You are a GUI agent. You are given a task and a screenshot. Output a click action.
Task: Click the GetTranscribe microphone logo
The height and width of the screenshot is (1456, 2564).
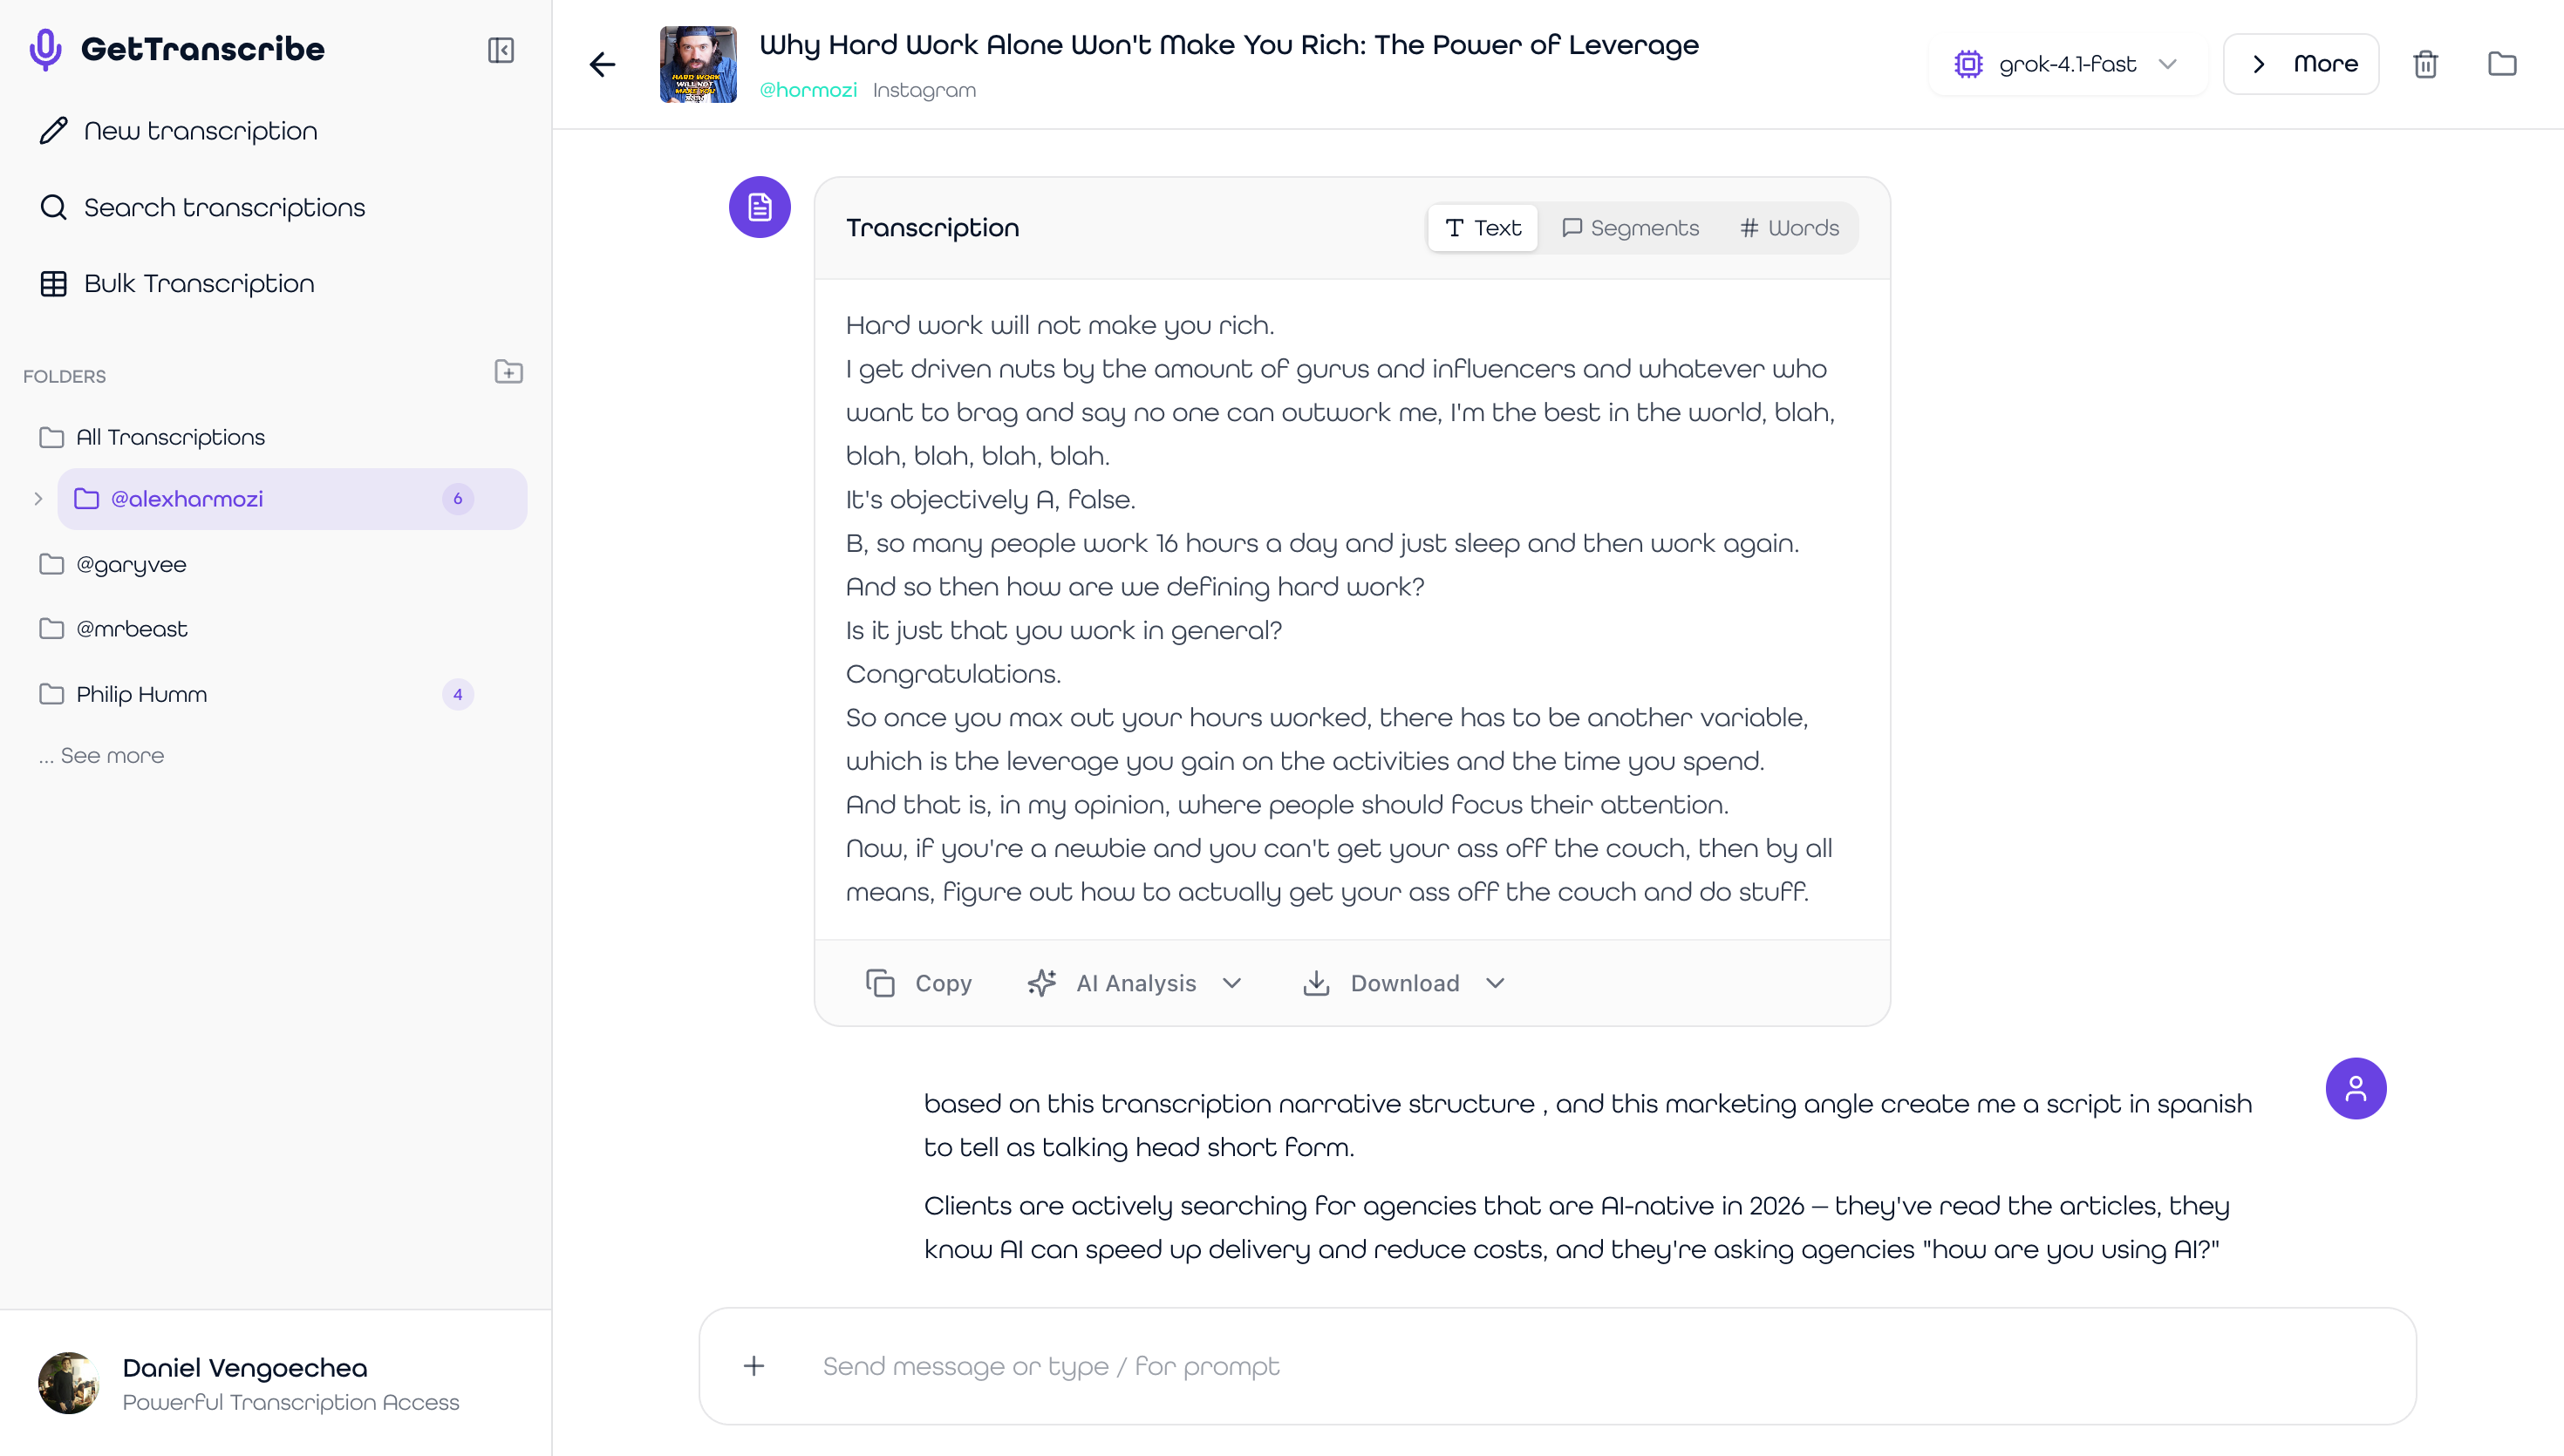tap(46, 49)
